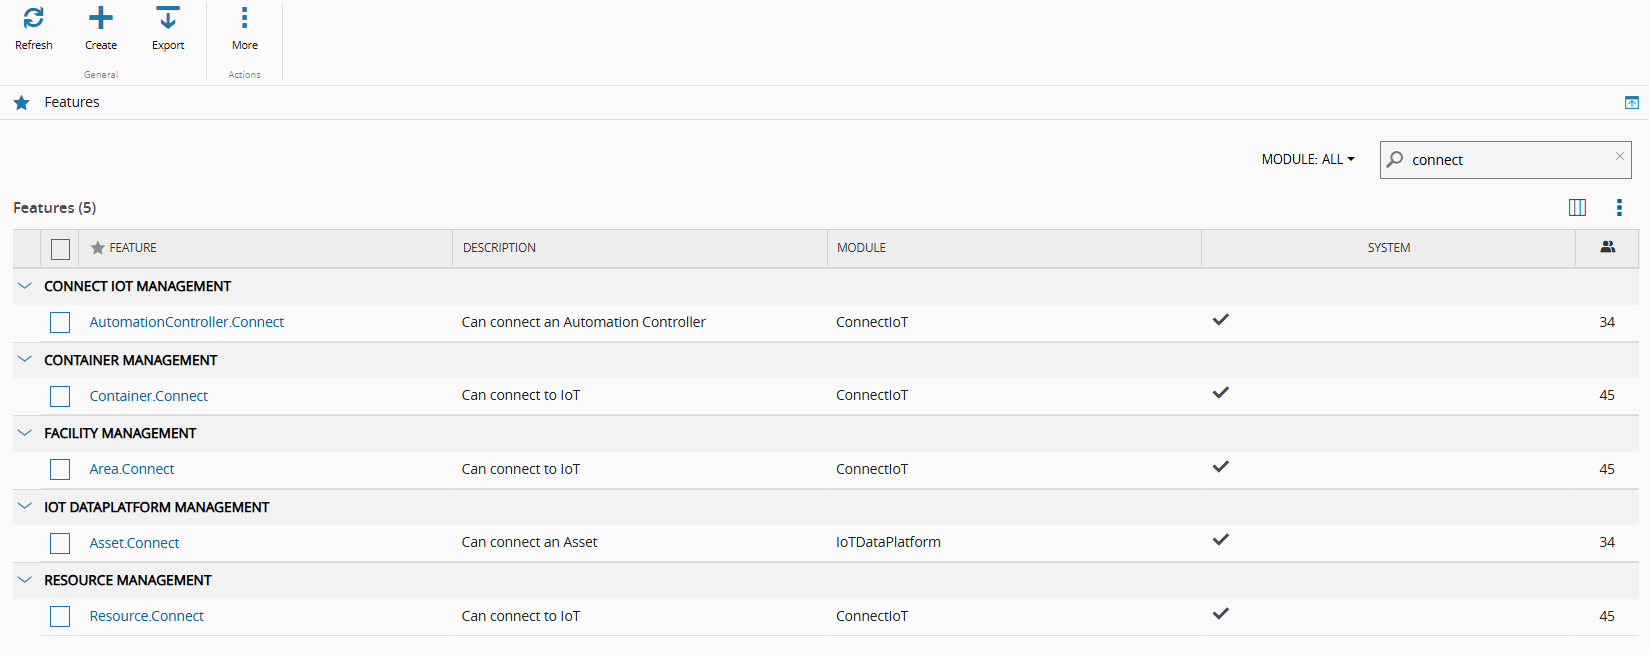The height and width of the screenshot is (655, 1649).
Task: Click the Features star favorite icon
Action: [22, 103]
